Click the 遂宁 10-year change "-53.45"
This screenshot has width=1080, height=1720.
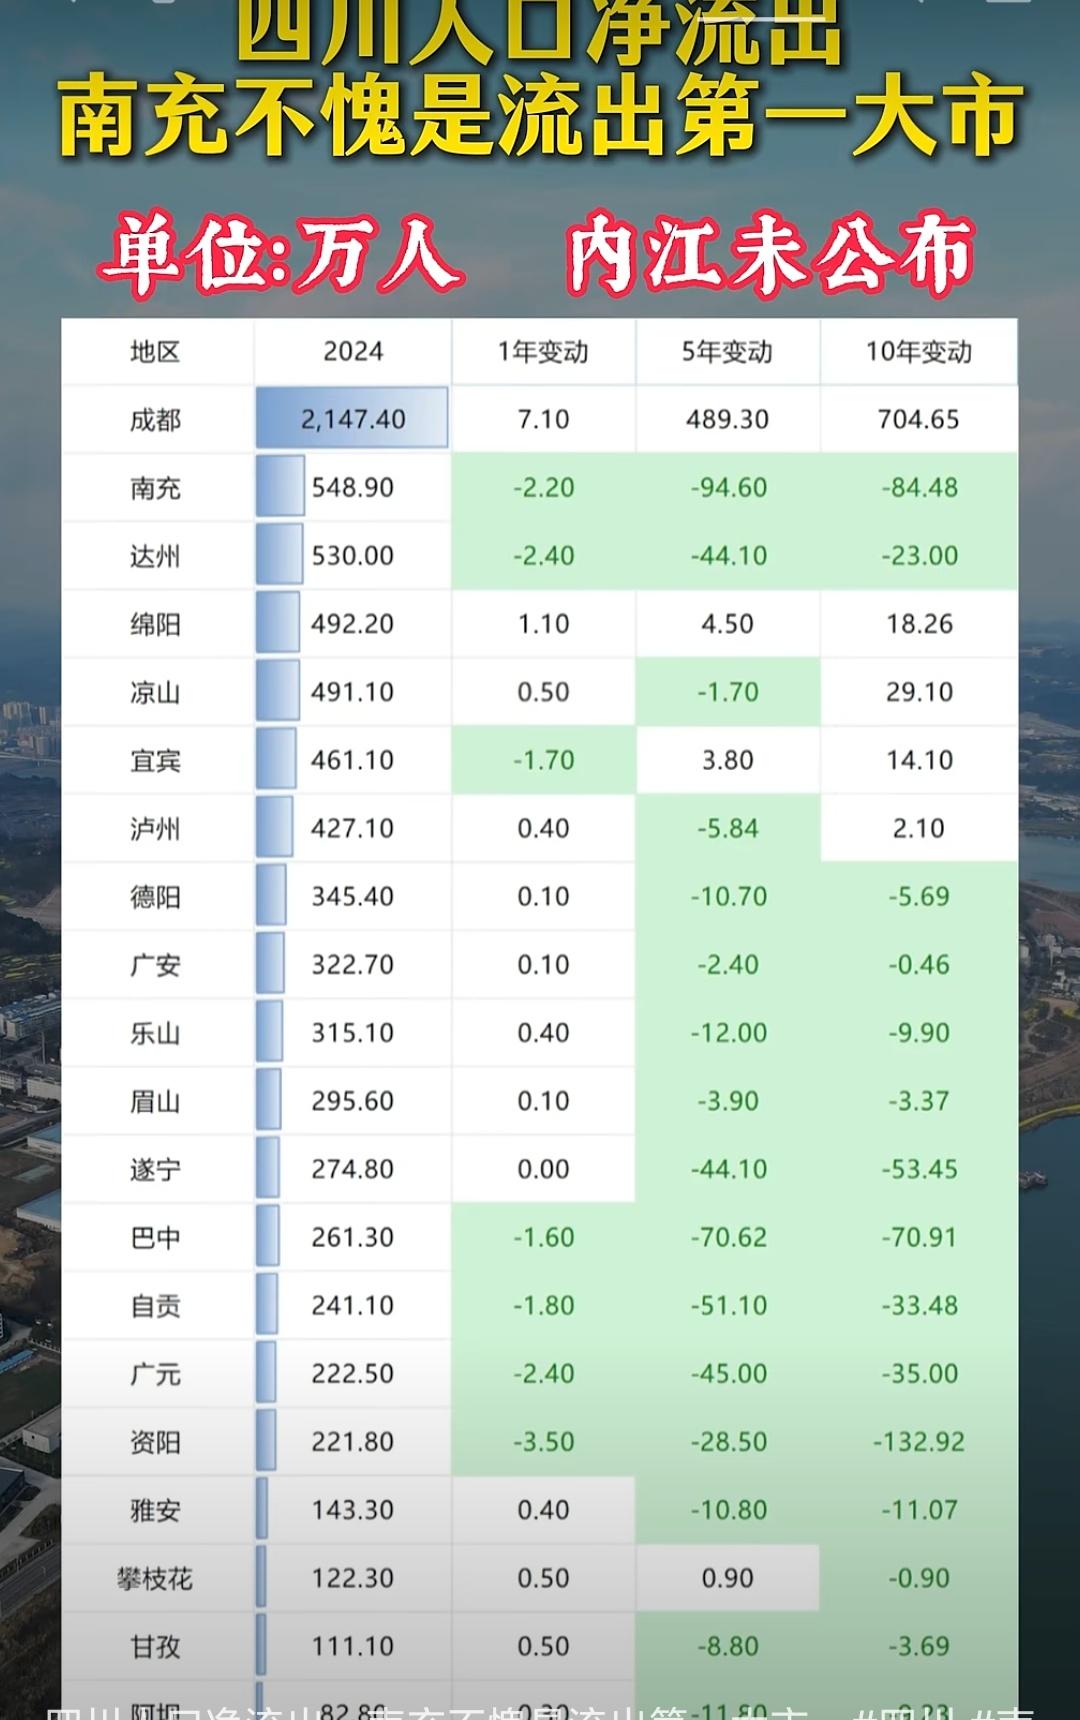(920, 1167)
